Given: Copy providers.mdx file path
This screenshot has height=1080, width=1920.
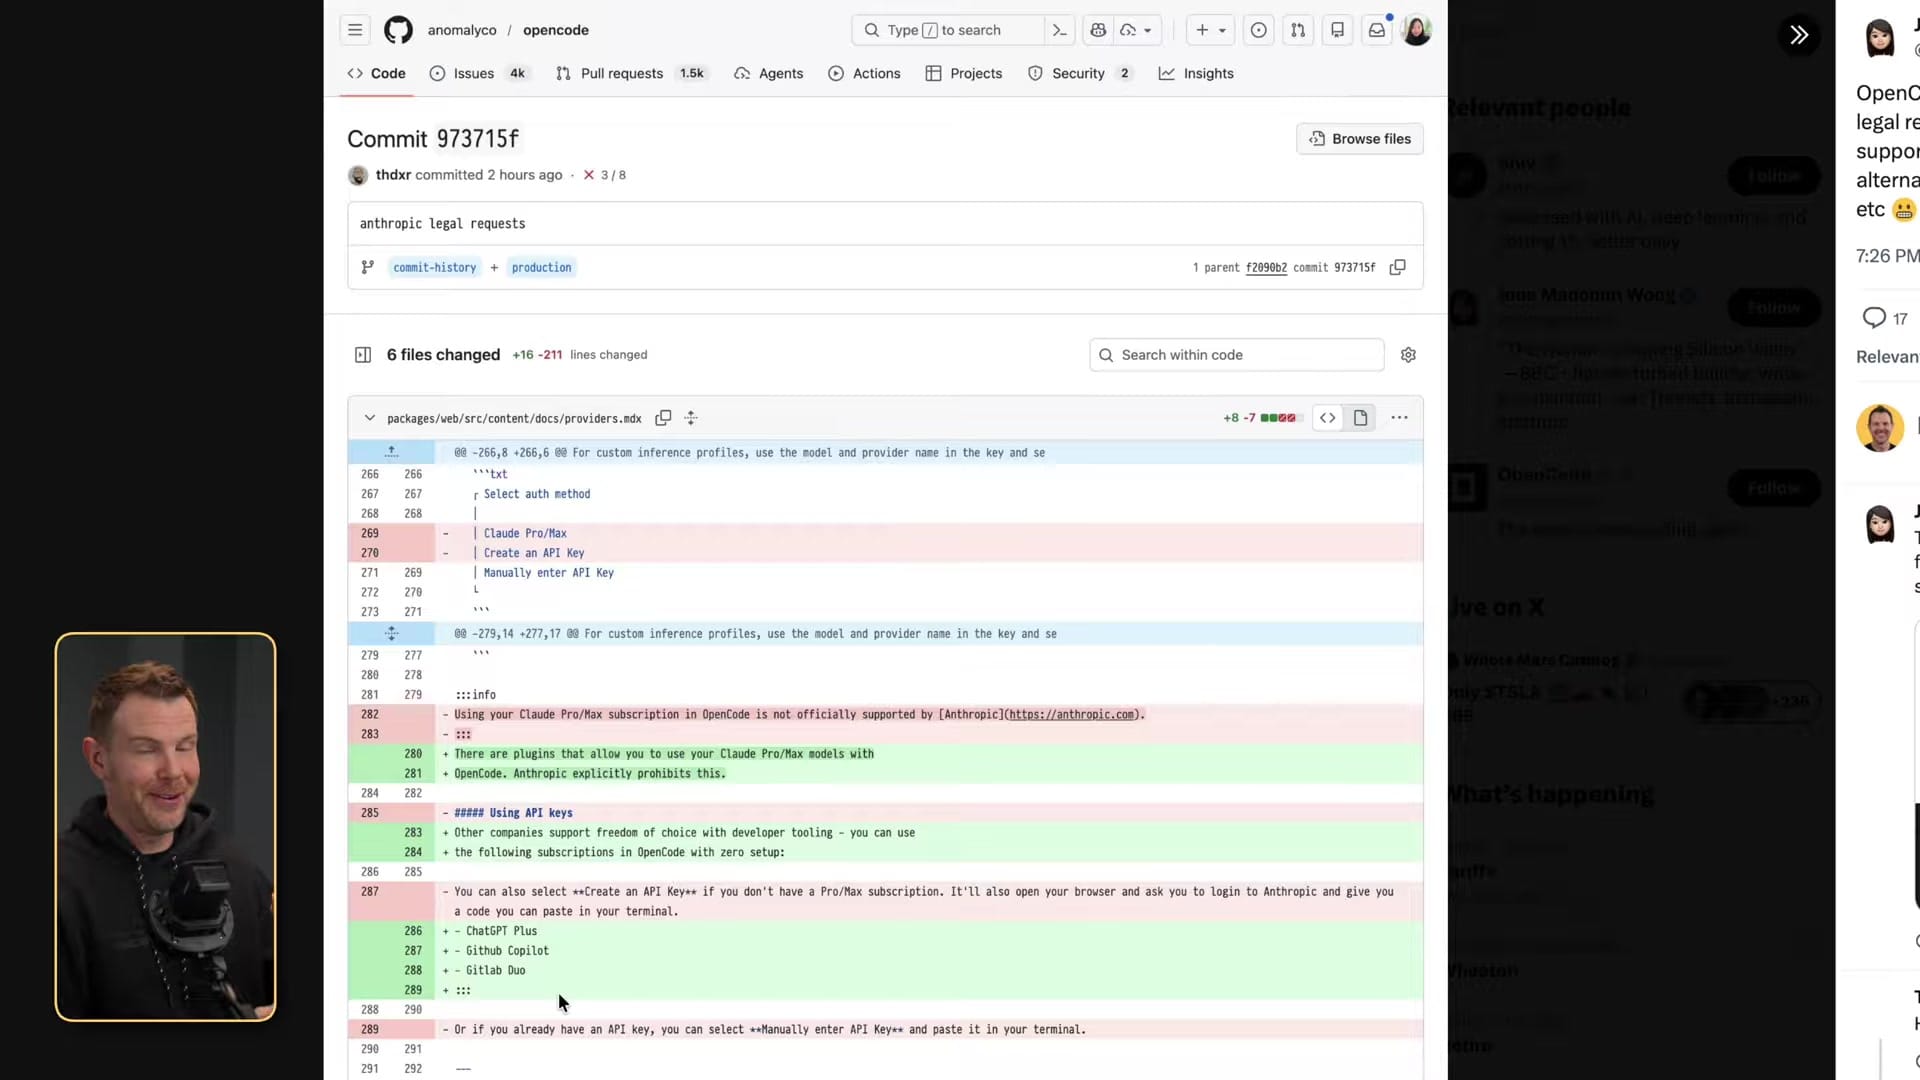Looking at the screenshot, I should click(x=663, y=418).
